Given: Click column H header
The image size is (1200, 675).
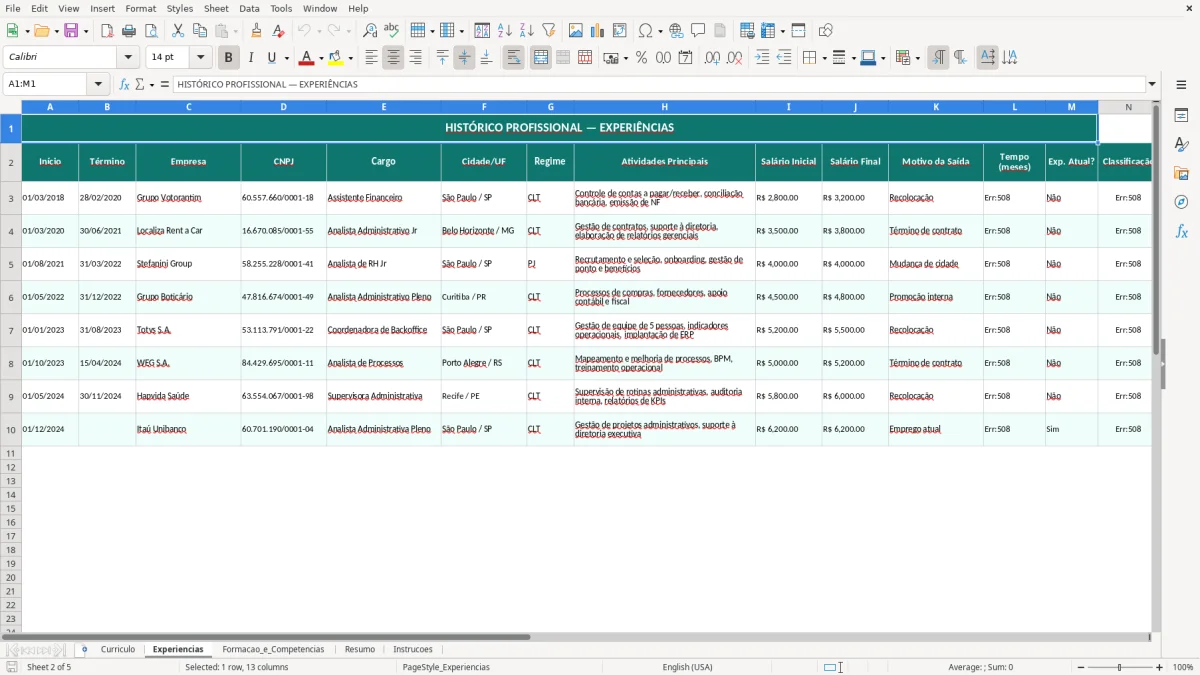Looking at the screenshot, I should [x=664, y=107].
